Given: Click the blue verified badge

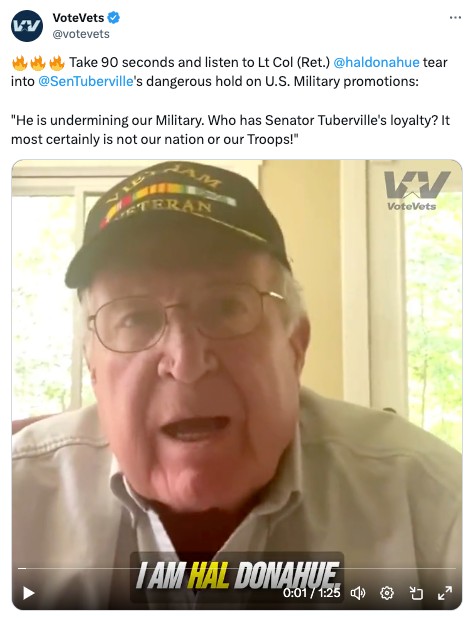Looking at the screenshot, I should pyautogui.click(x=114, y=18).
